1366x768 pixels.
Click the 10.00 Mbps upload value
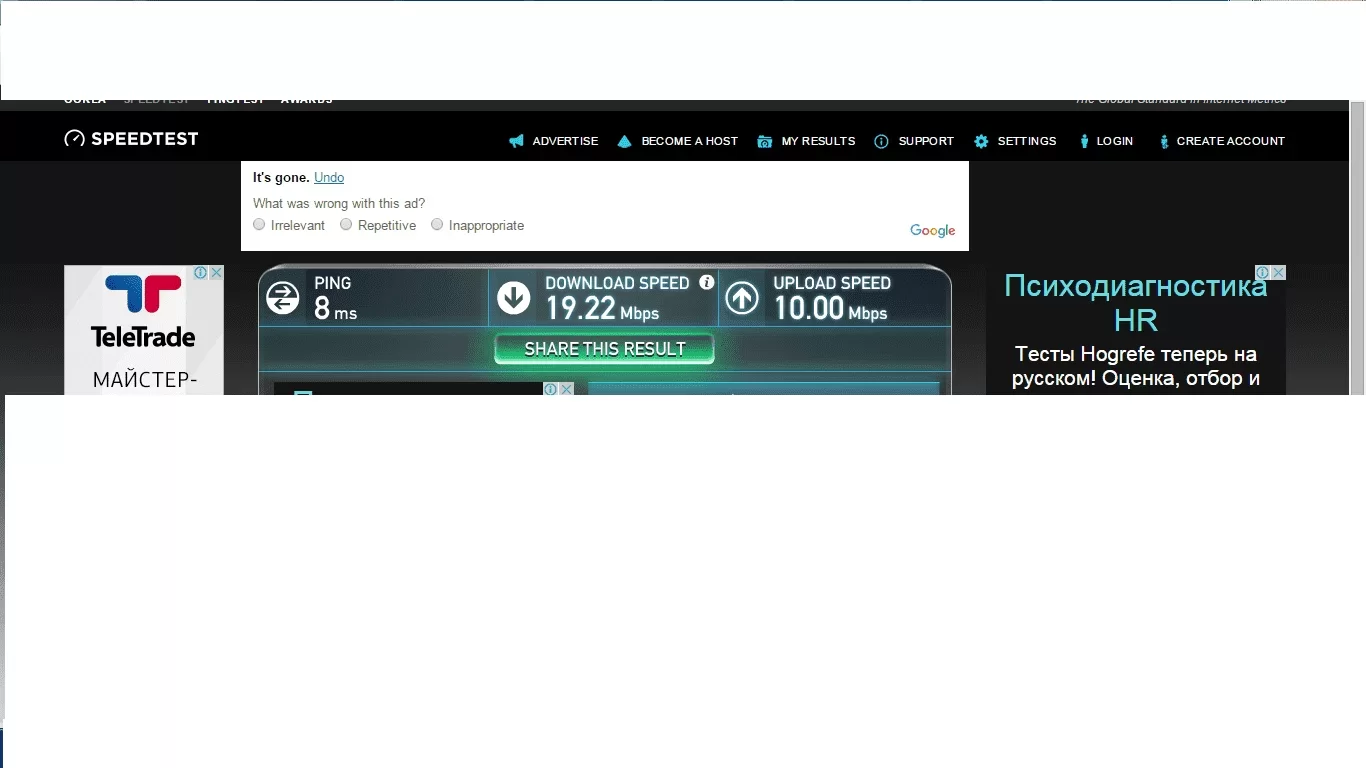pos(830,309)
